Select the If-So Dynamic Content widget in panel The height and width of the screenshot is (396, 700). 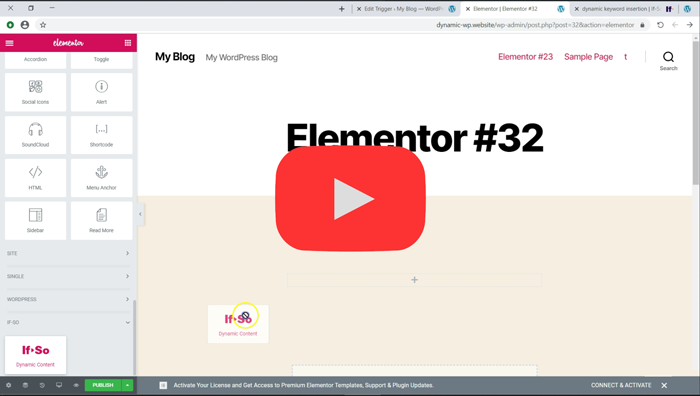tap(35, 355)
